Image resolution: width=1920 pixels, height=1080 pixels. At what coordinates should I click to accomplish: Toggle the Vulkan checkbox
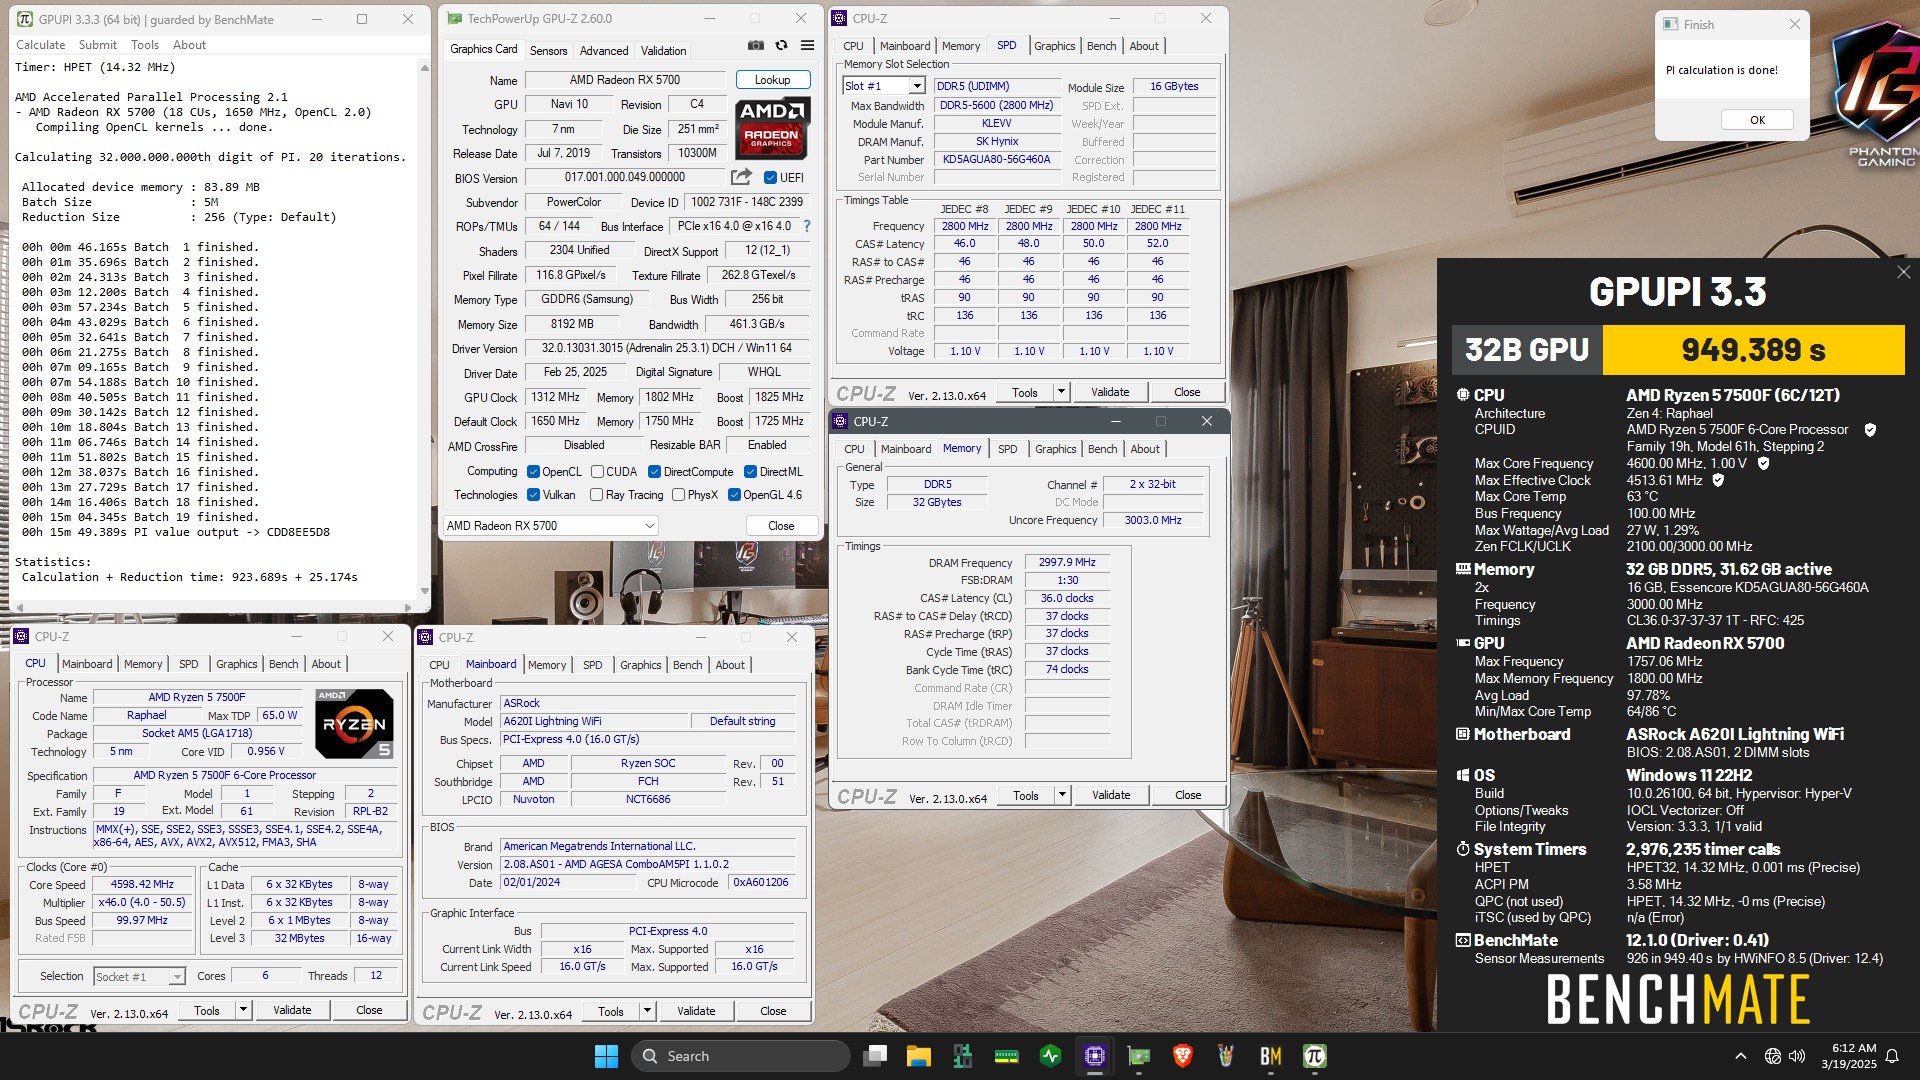(x=533, y=495)
